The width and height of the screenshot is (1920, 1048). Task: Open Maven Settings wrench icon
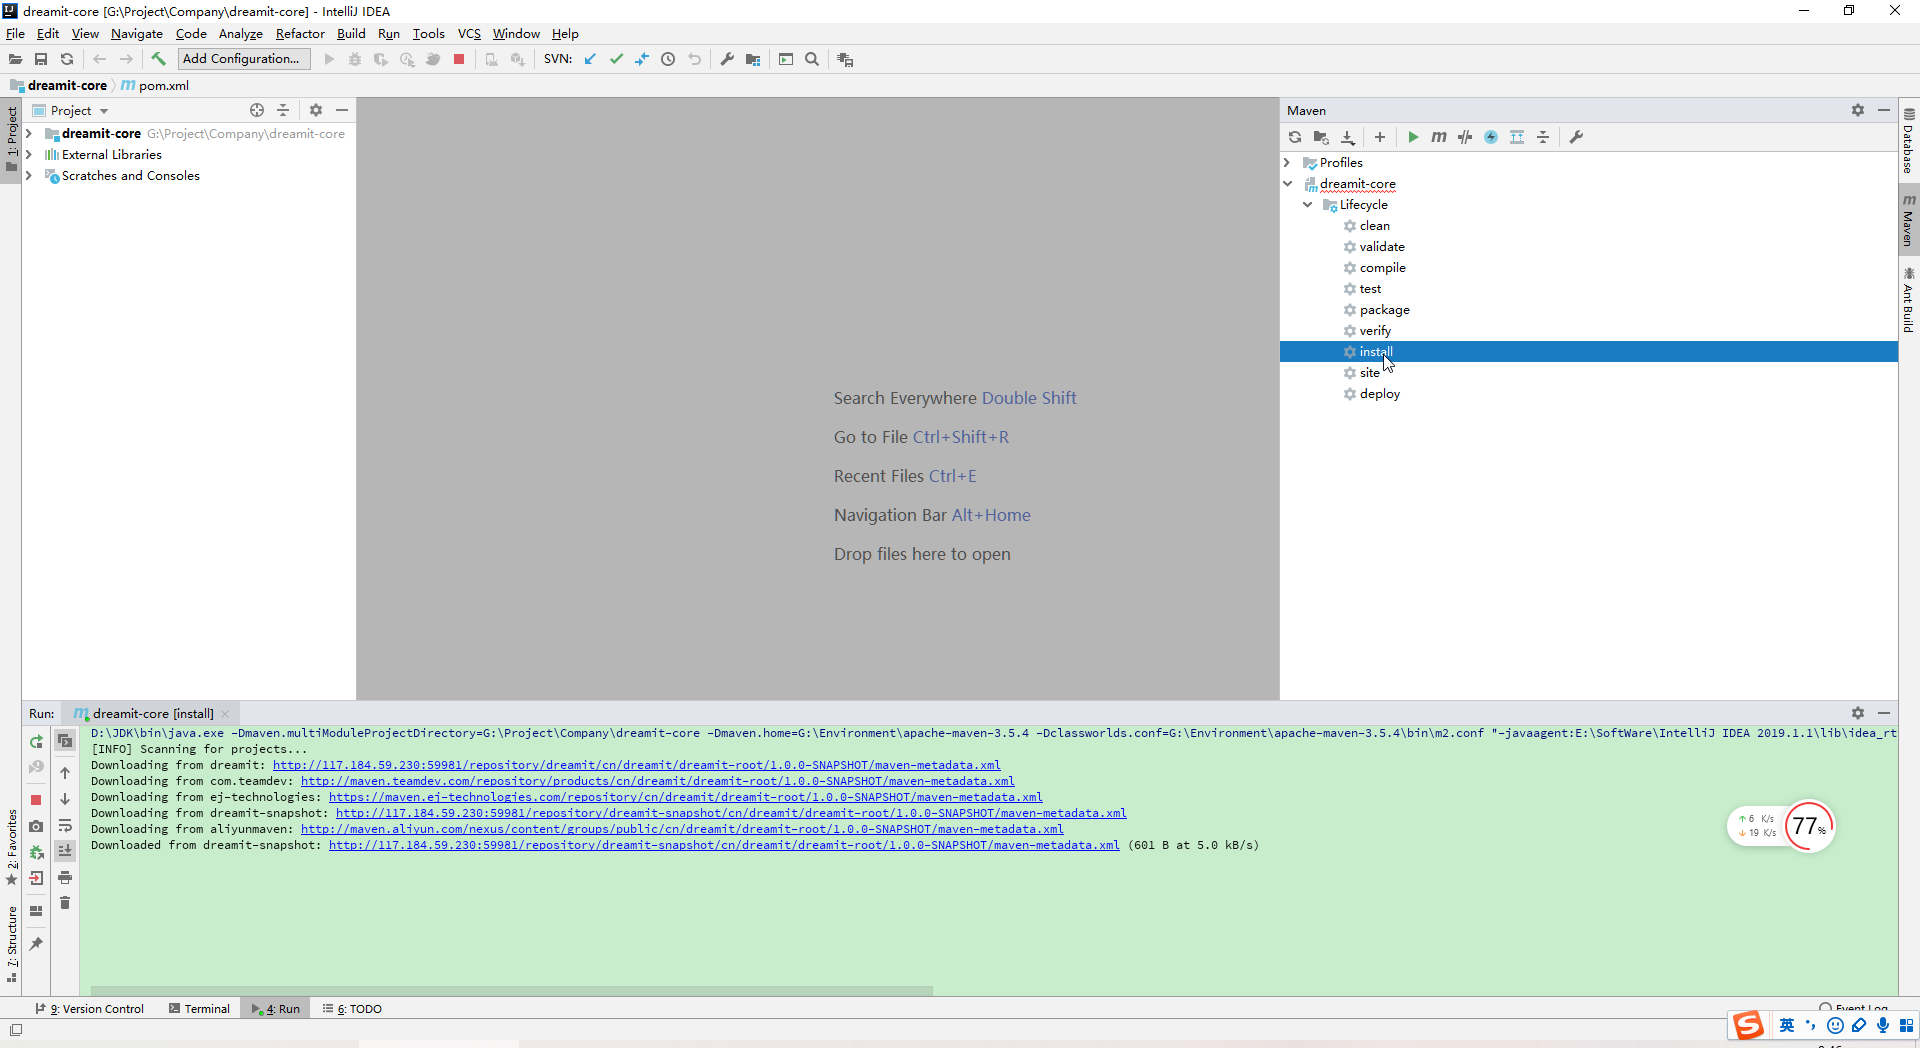[1577, 137]
